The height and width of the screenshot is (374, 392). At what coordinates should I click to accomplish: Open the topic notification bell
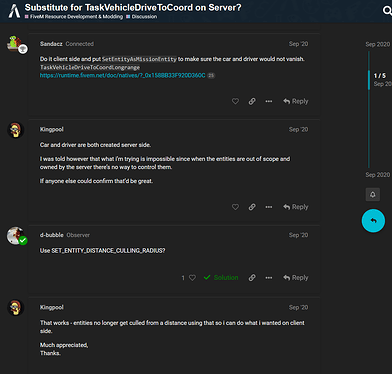click(373, 194)
